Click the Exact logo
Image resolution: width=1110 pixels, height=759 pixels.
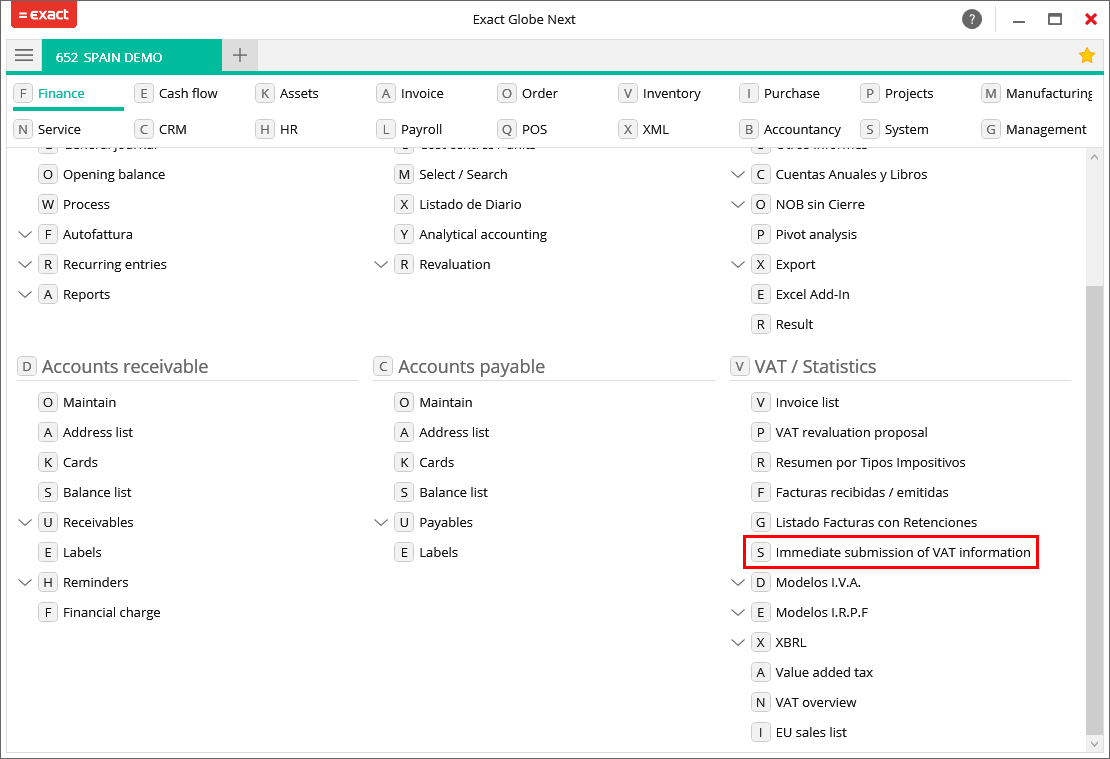(43, 16)
